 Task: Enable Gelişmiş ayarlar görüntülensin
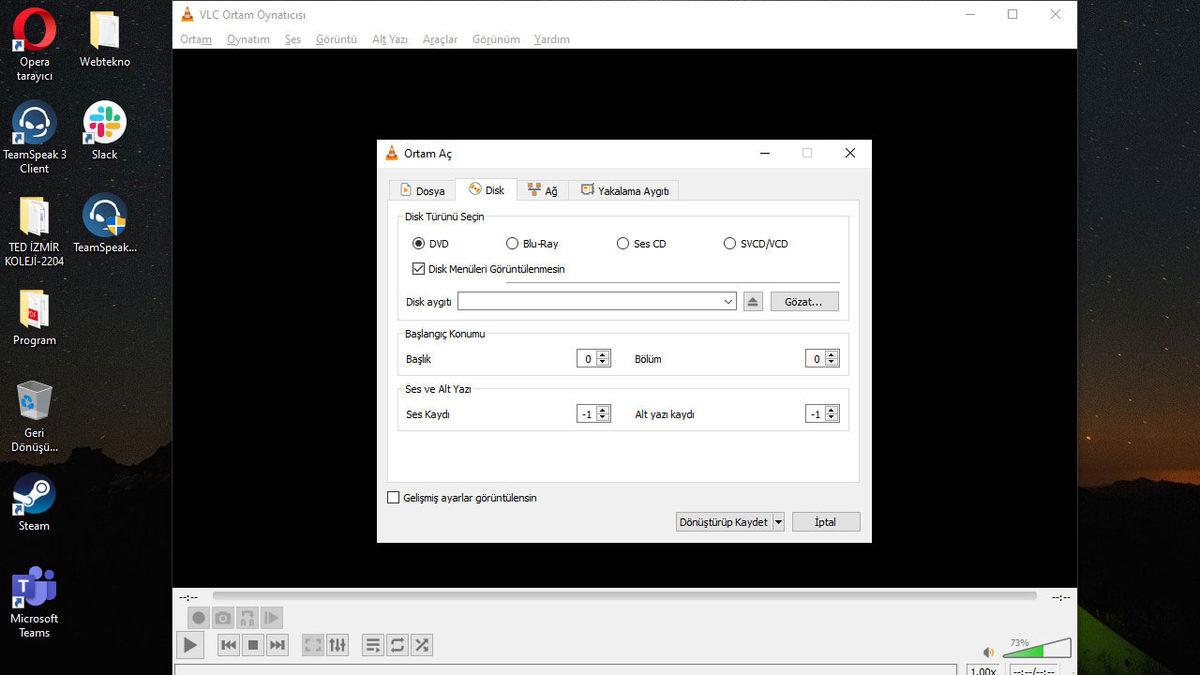(393, 497)
